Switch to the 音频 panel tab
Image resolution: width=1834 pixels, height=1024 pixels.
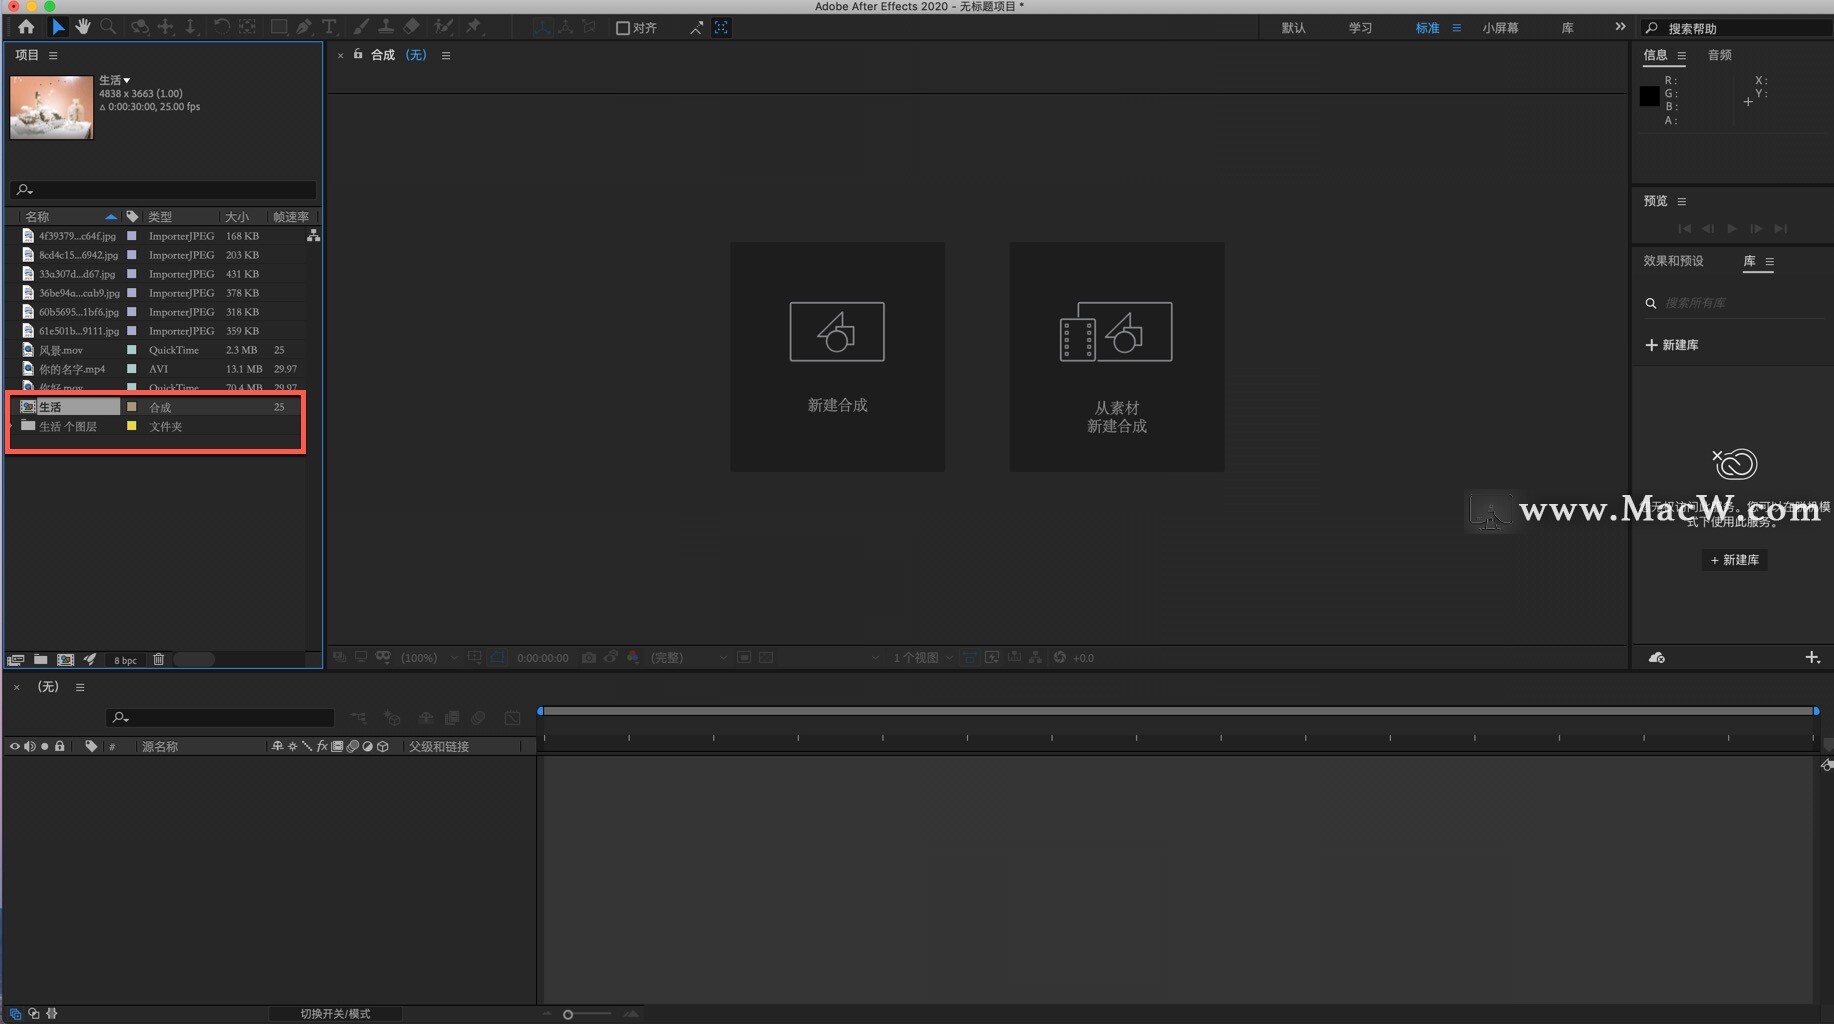point(1719,55)
